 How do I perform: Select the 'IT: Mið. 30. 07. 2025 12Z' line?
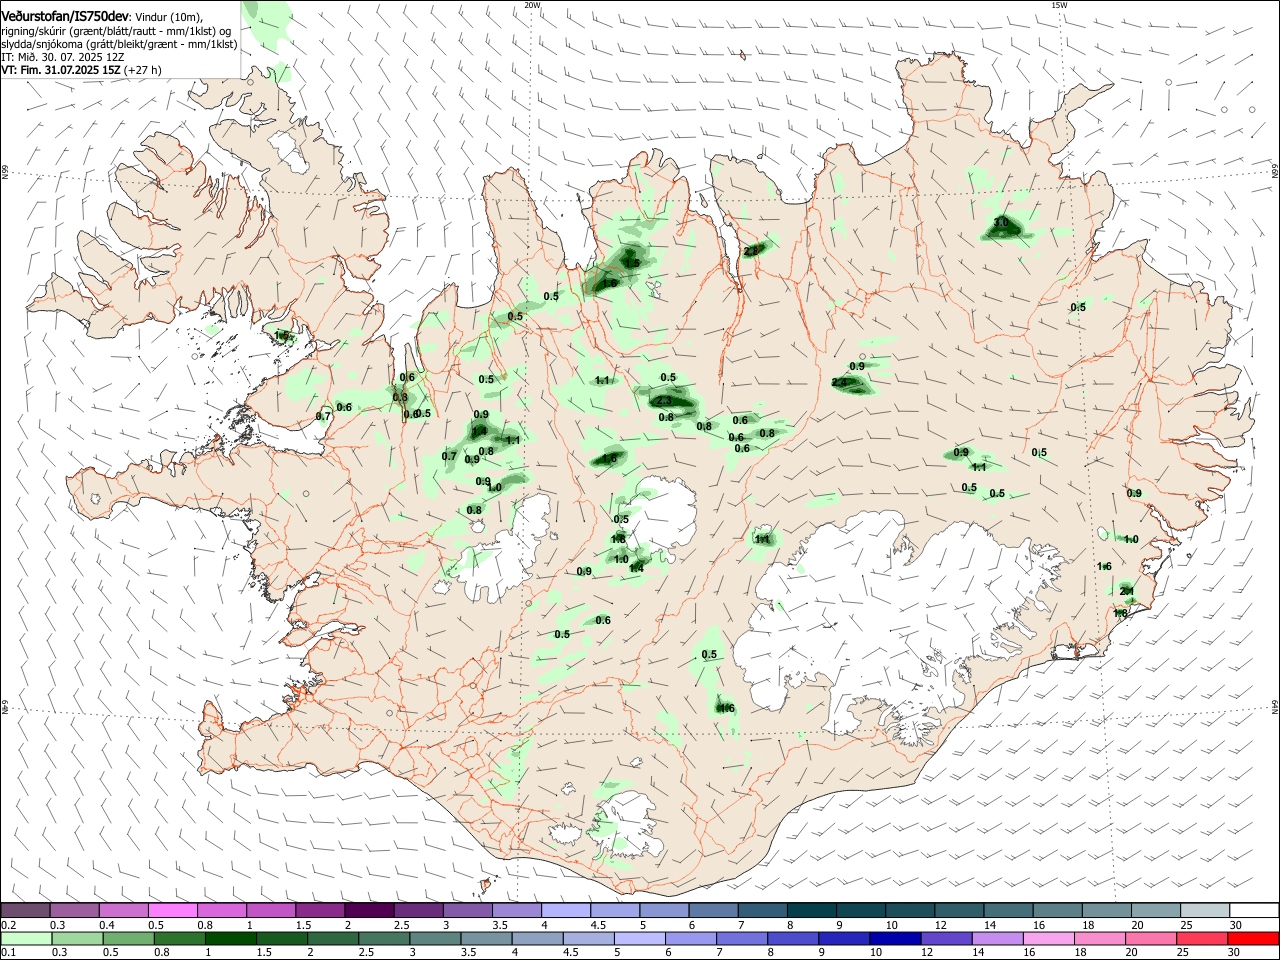(x=63, y=57)
